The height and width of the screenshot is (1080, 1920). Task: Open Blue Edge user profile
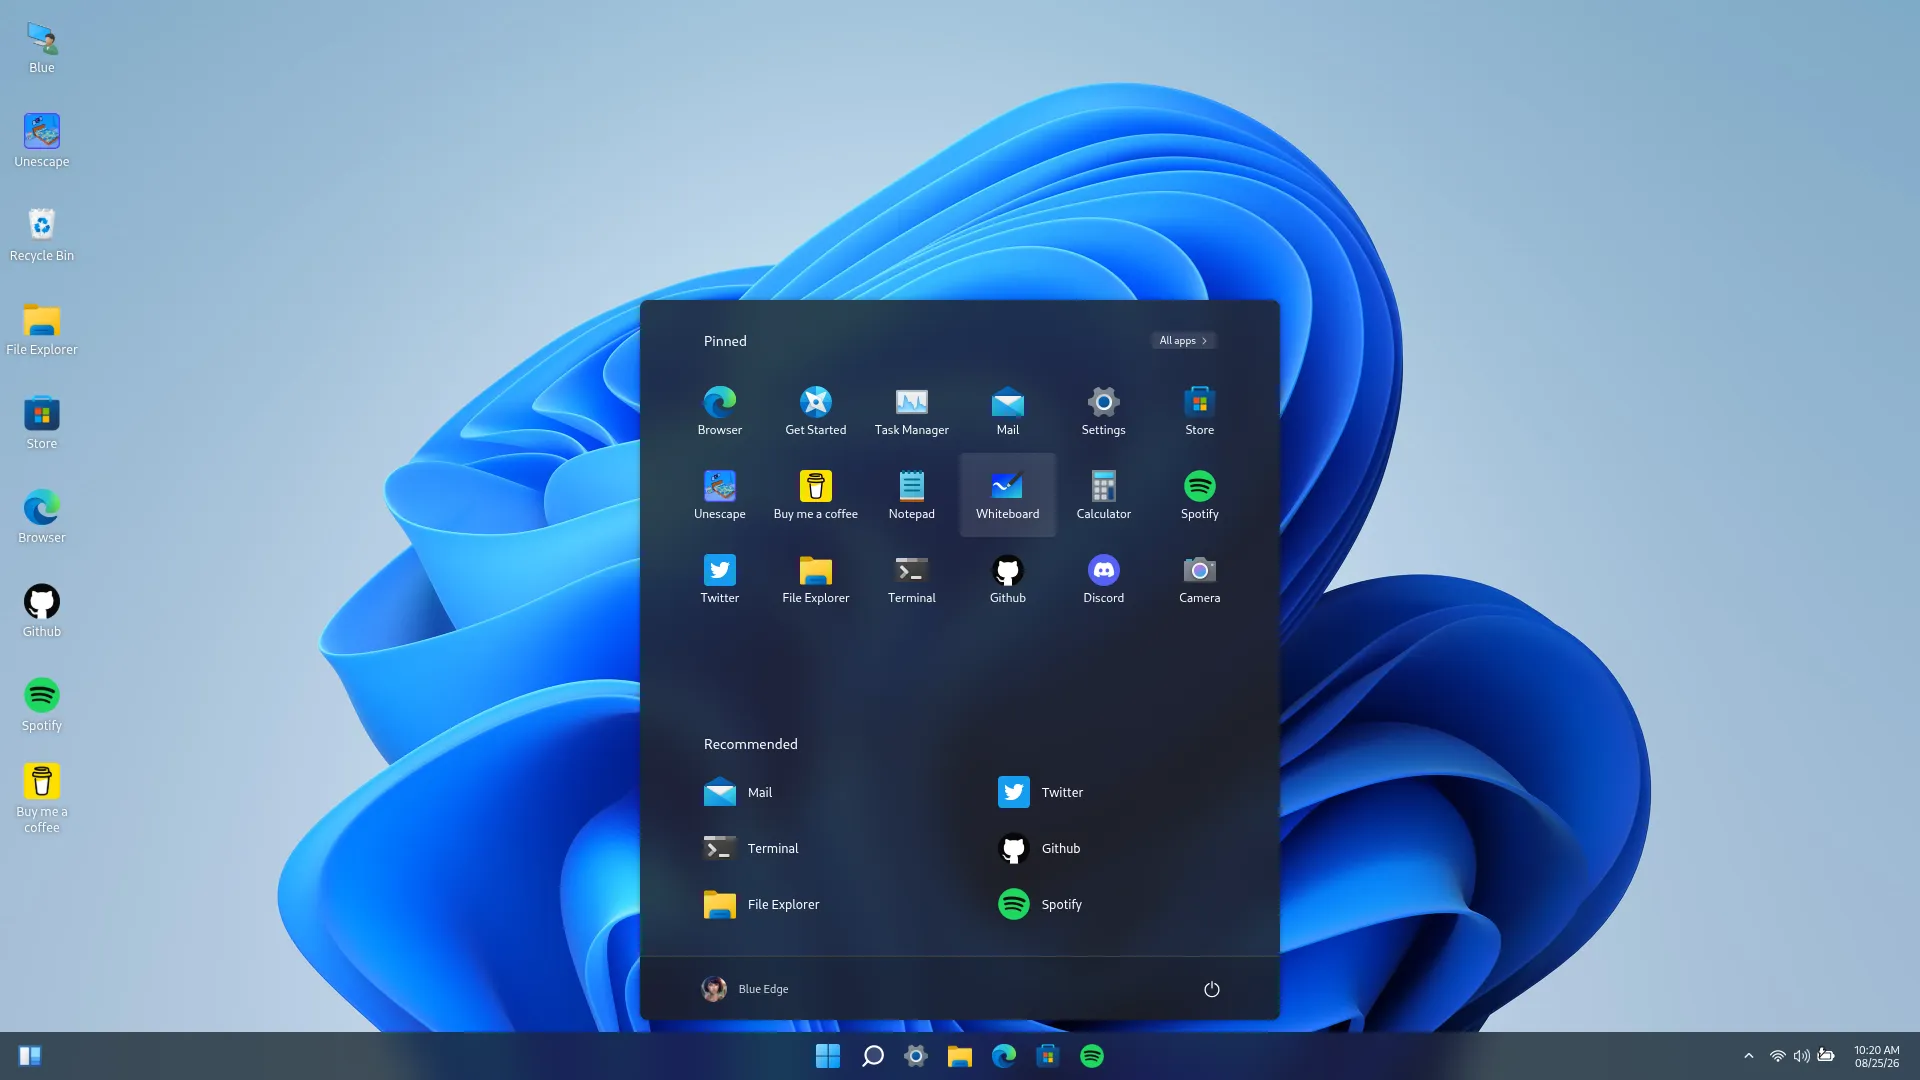click(x=745, y=989)
